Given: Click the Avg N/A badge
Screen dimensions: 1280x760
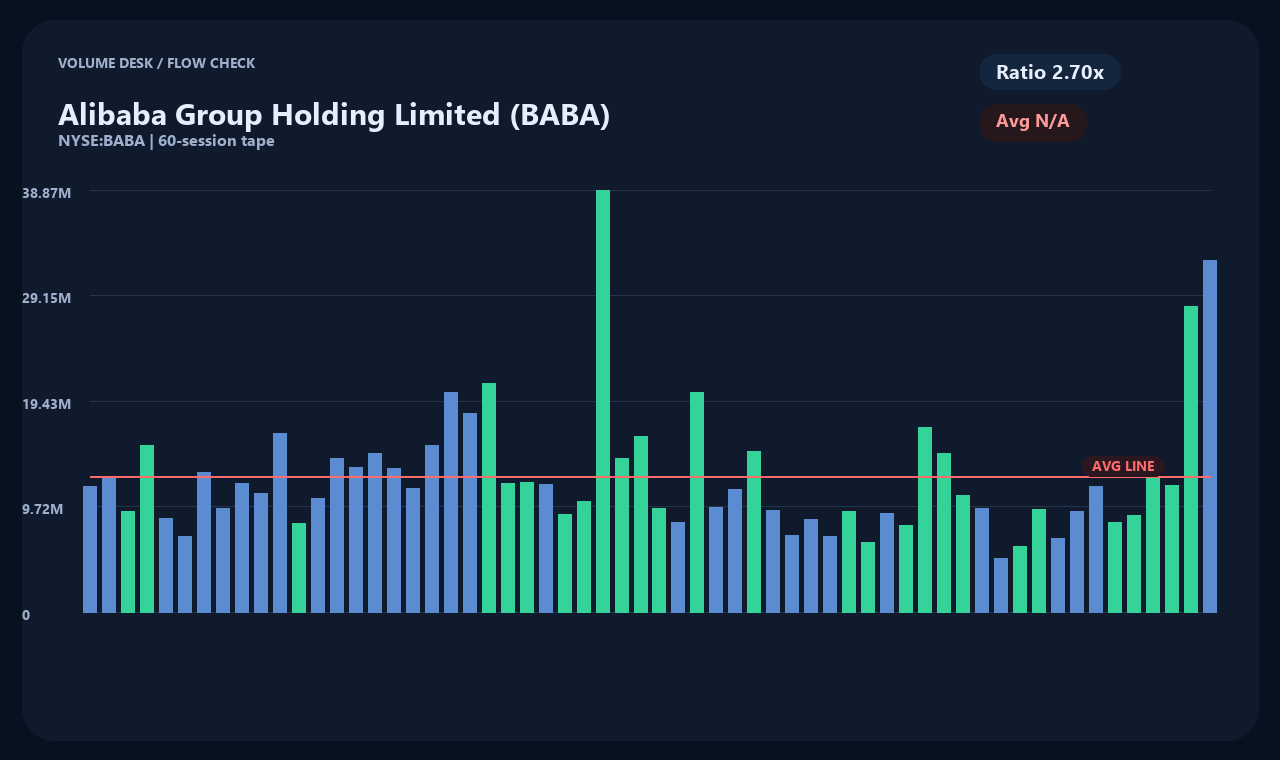Looking at the screenshot, I should 1033,122.
